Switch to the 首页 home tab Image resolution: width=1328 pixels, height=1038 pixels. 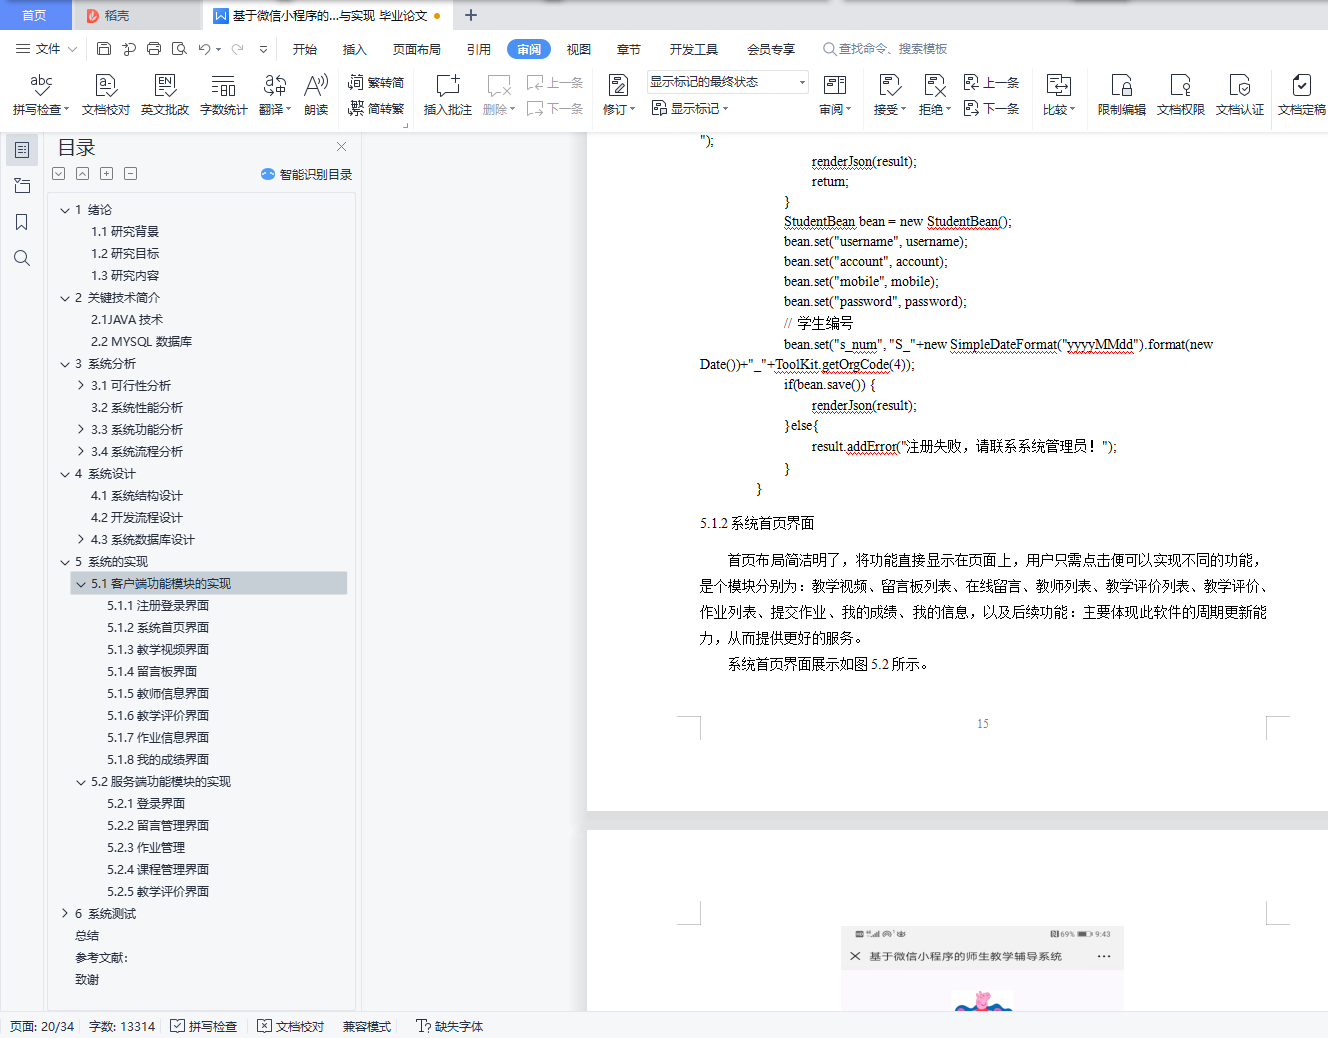pos(35,15)
